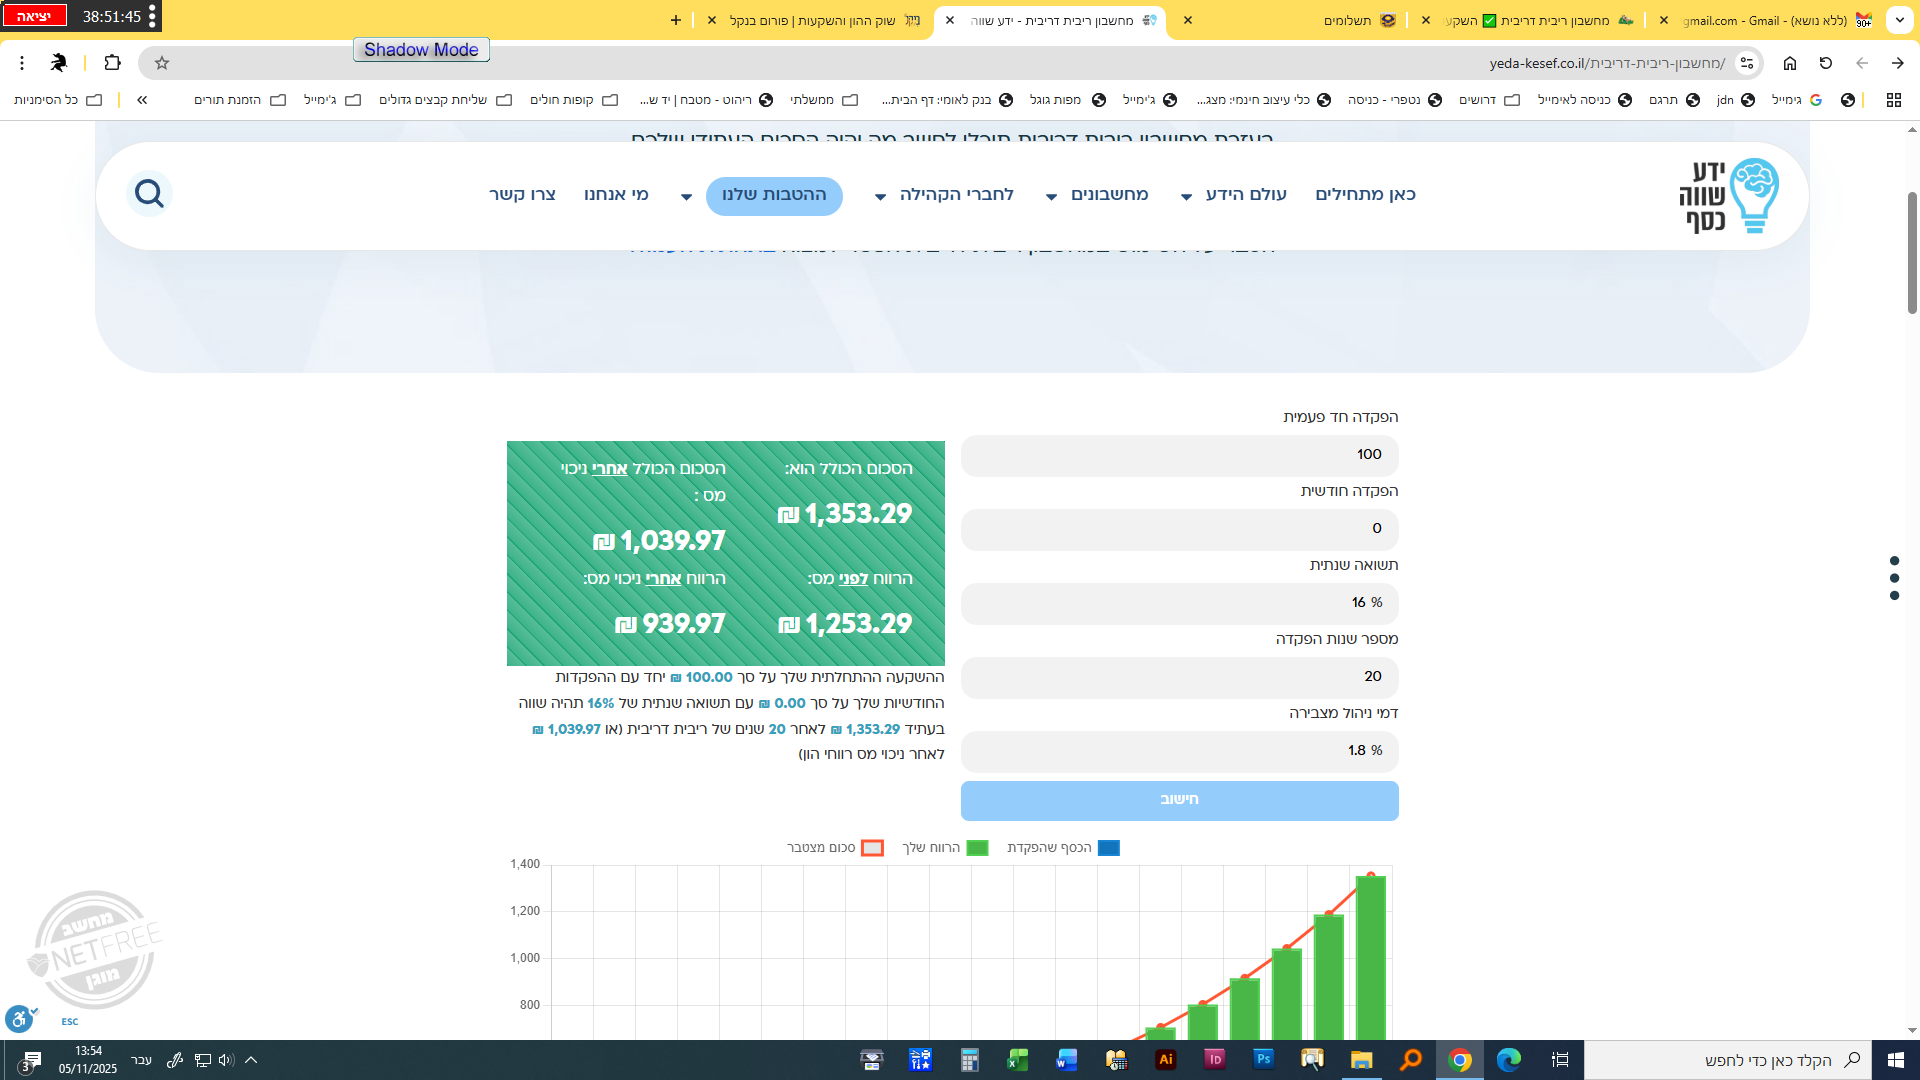Expand the מחשבונים menu dropdown
This screenshot has width=1920, height=1080.
coord(1098,195)
